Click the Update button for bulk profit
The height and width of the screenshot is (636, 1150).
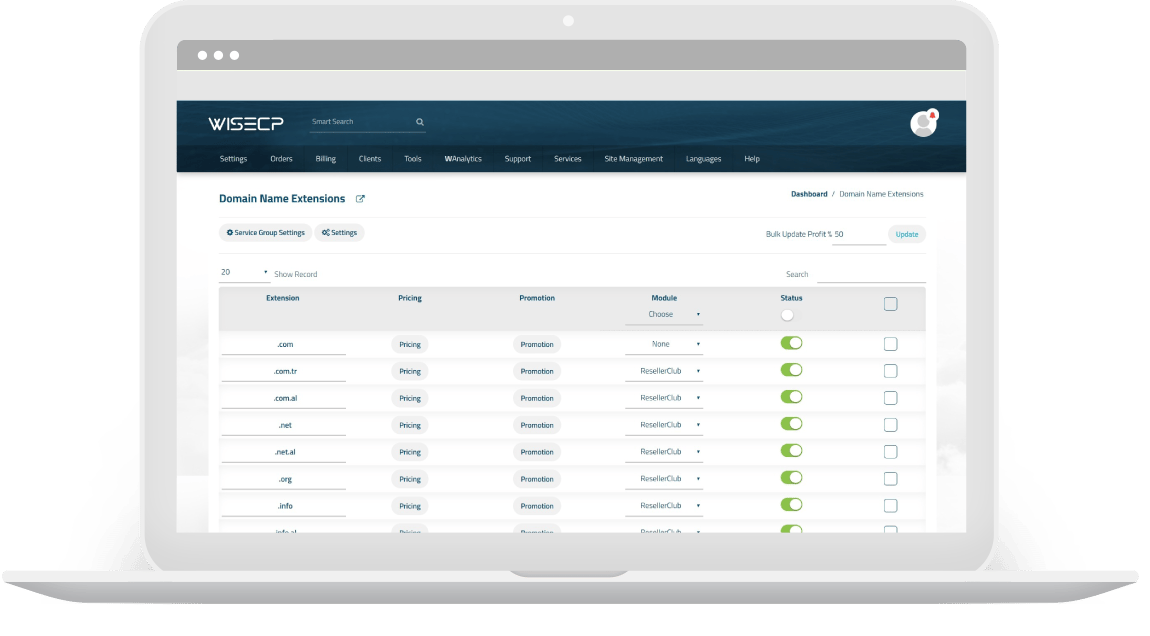907,234
